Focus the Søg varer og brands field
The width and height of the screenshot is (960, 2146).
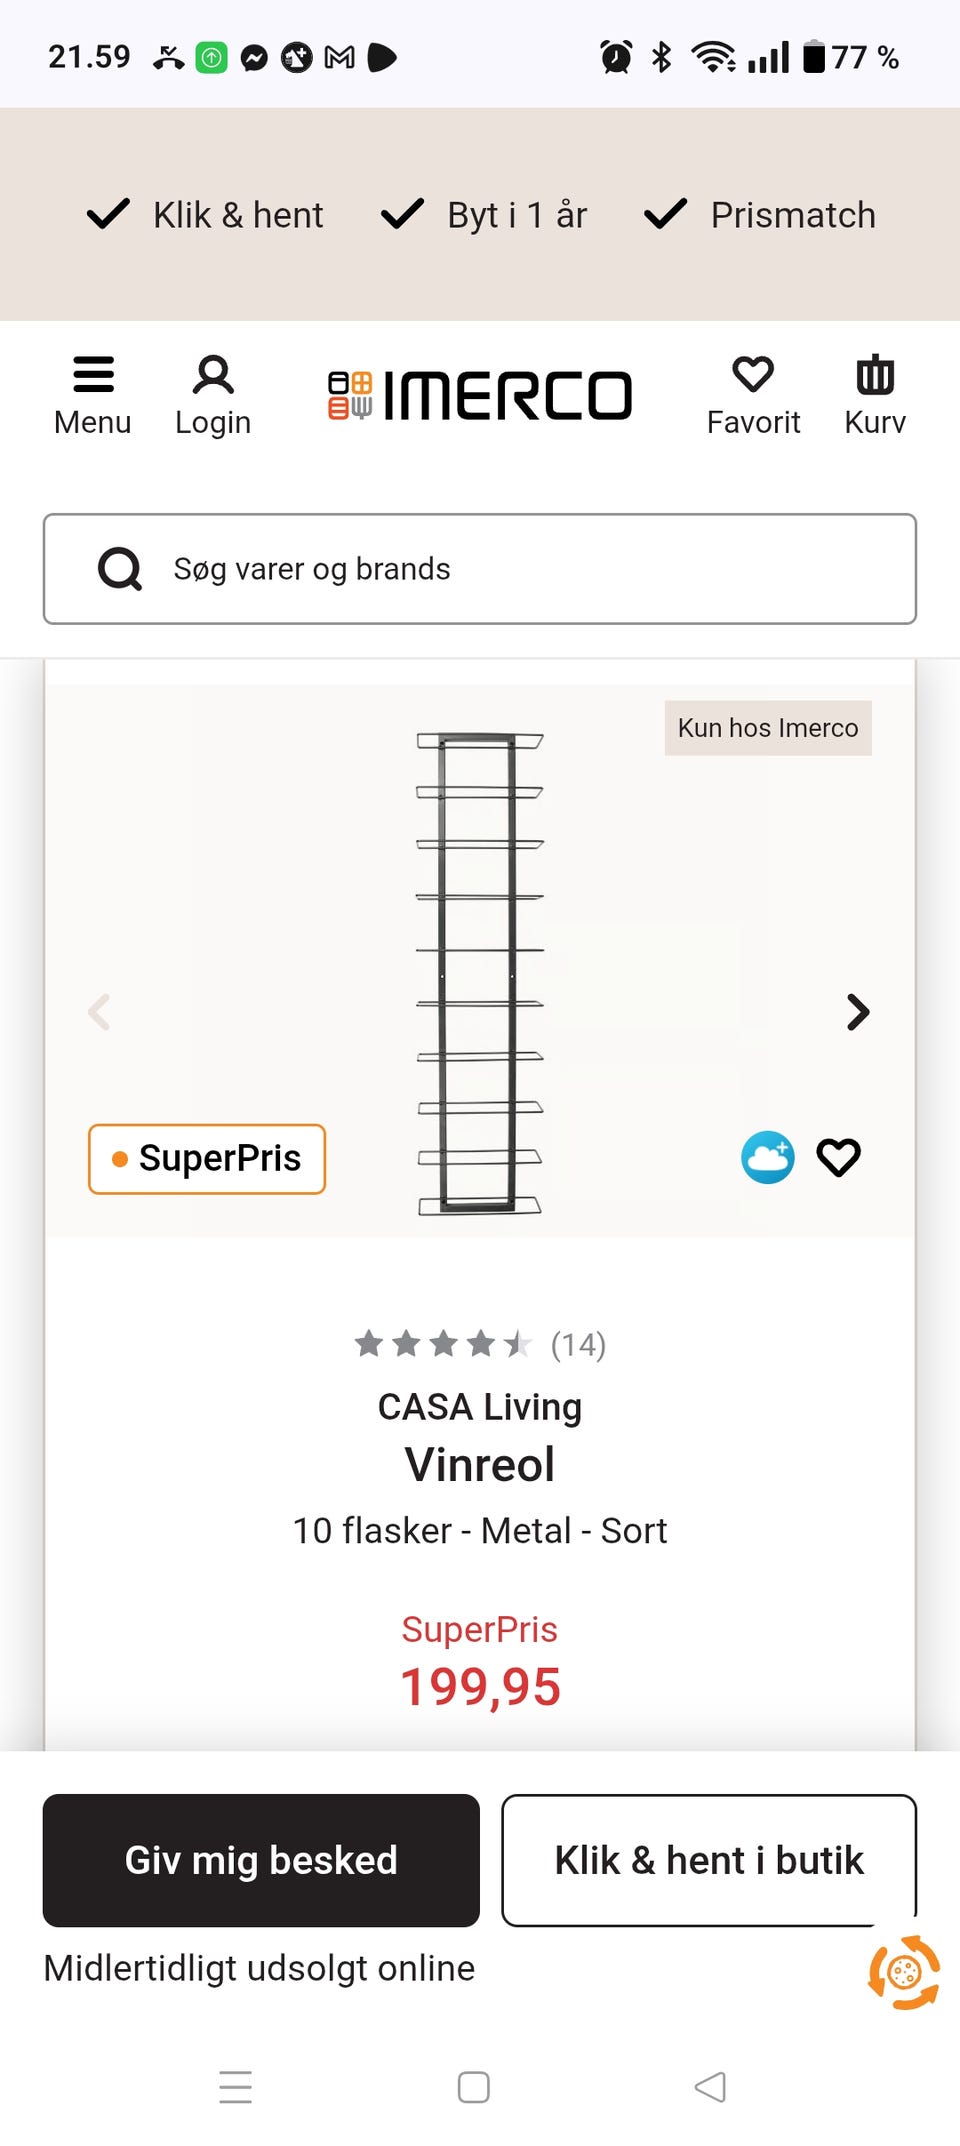520,569
